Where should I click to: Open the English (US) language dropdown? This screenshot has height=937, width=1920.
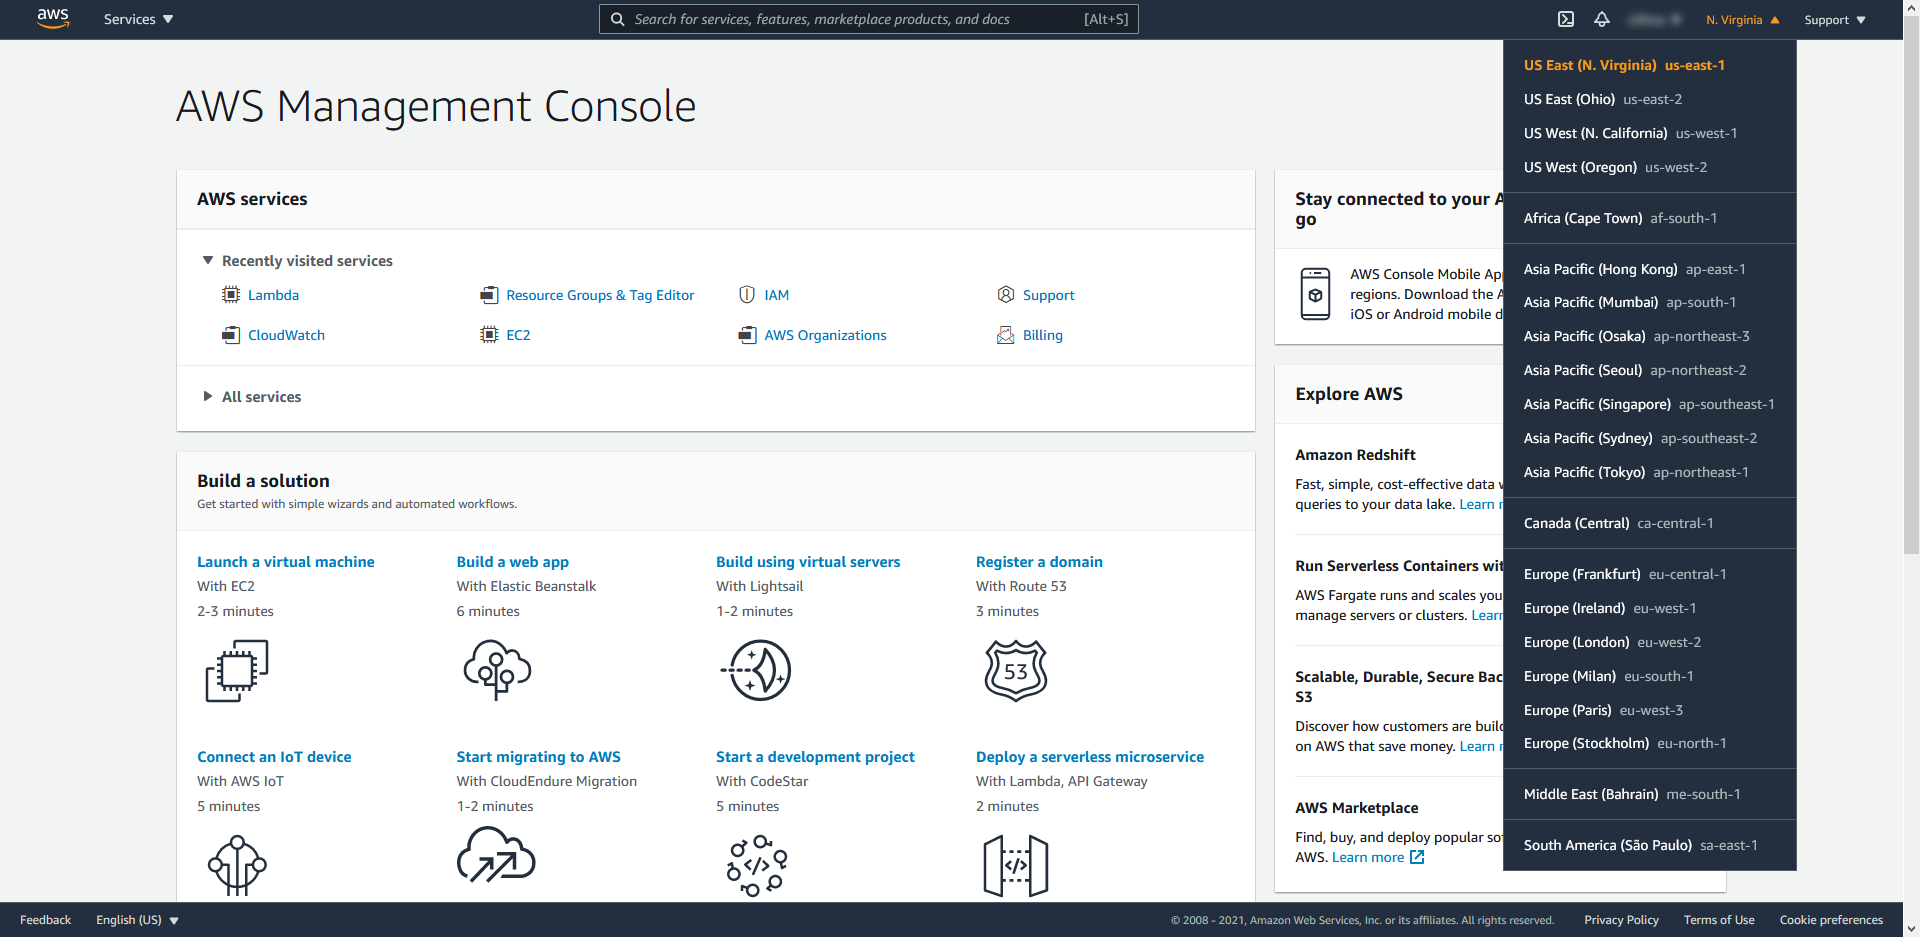coord(137,920)
